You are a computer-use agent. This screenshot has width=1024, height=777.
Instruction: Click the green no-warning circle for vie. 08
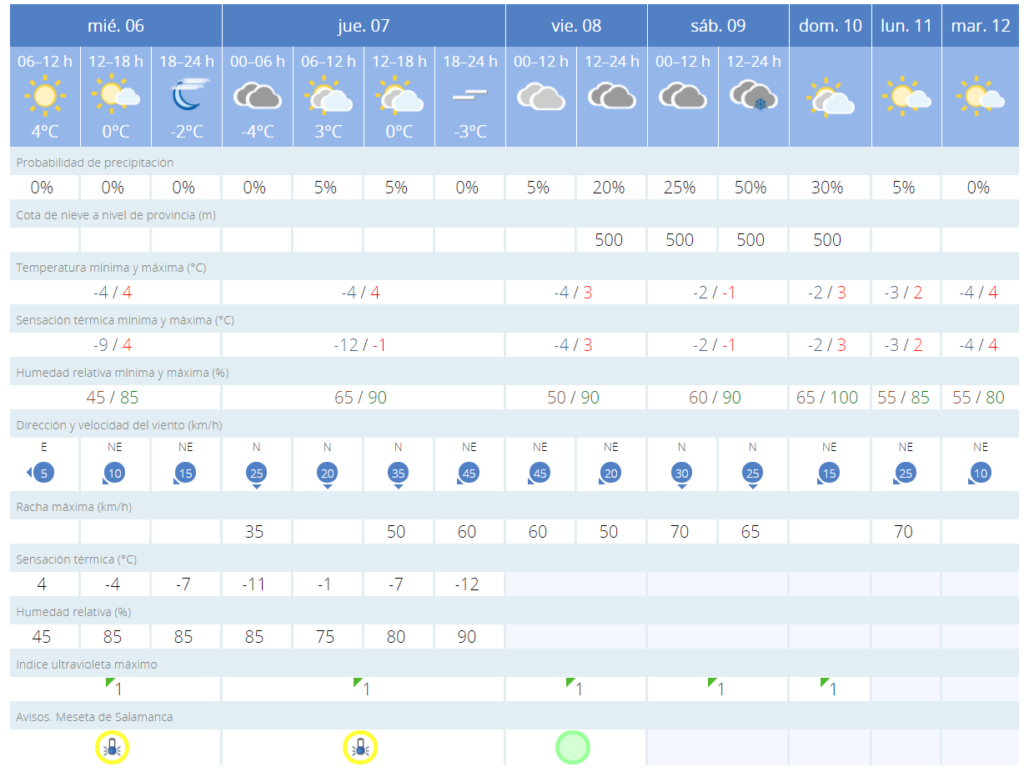tap(573, 748)
